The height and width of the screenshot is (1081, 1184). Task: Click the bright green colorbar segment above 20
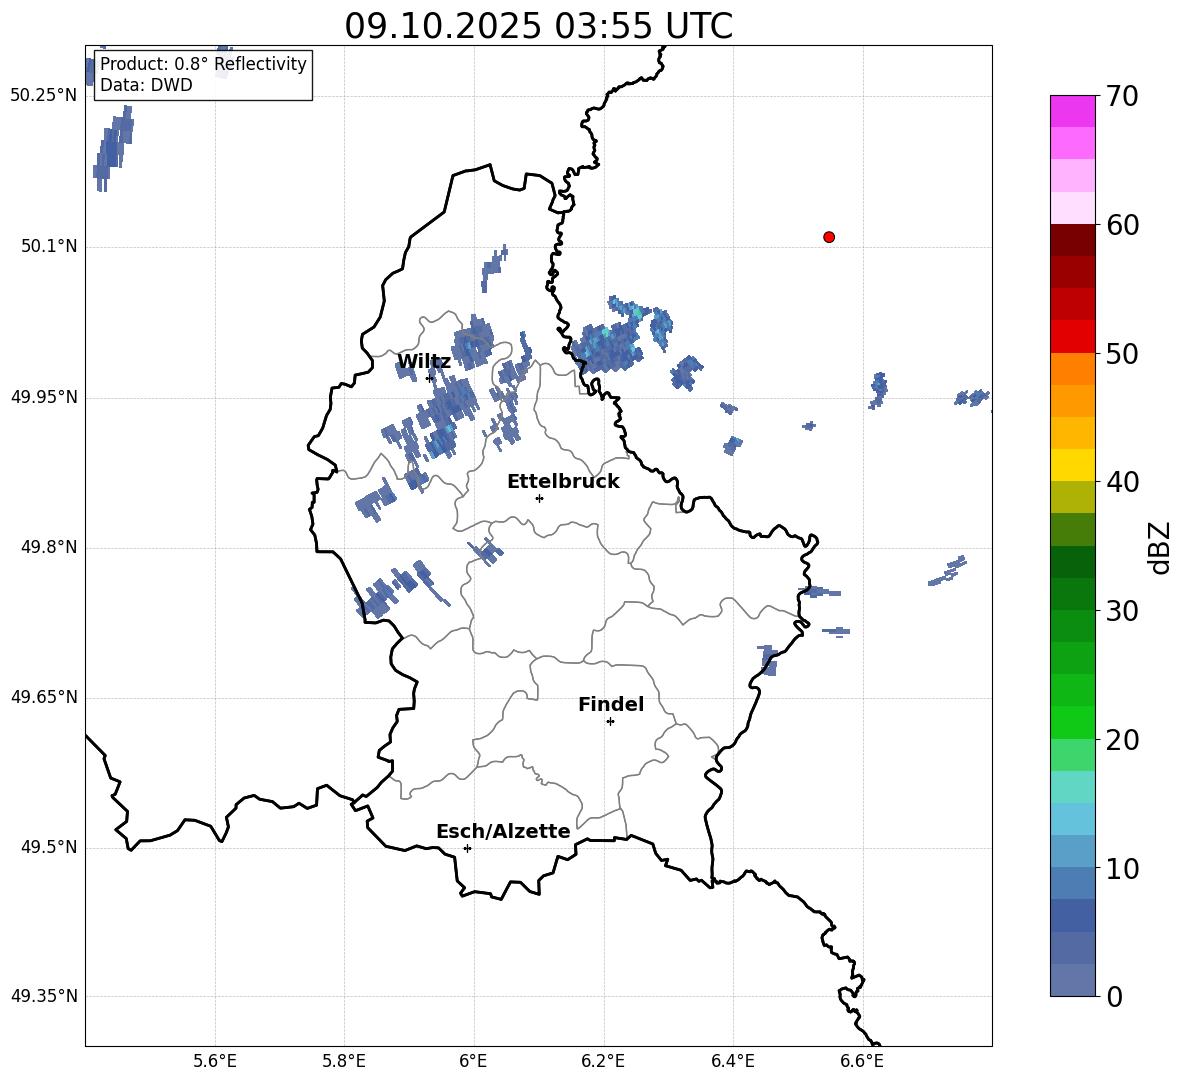[1072, 722]
